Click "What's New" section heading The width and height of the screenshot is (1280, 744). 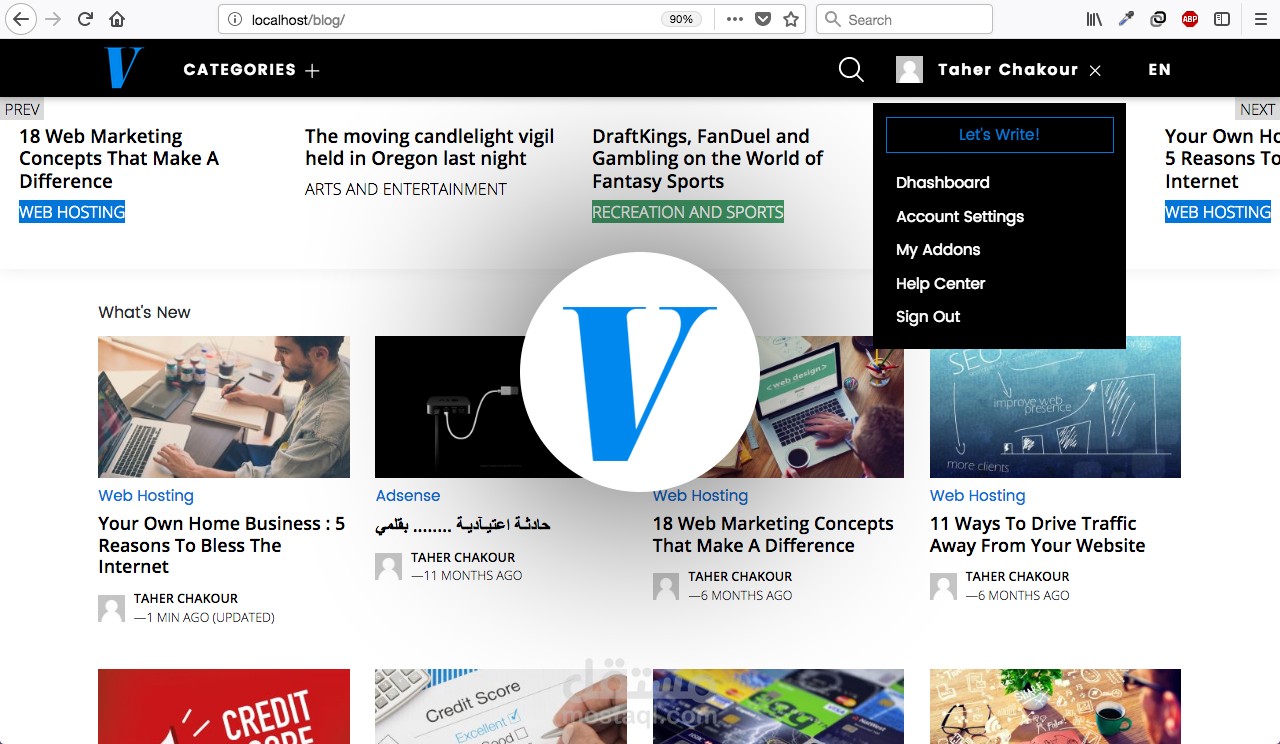point(144,313)
